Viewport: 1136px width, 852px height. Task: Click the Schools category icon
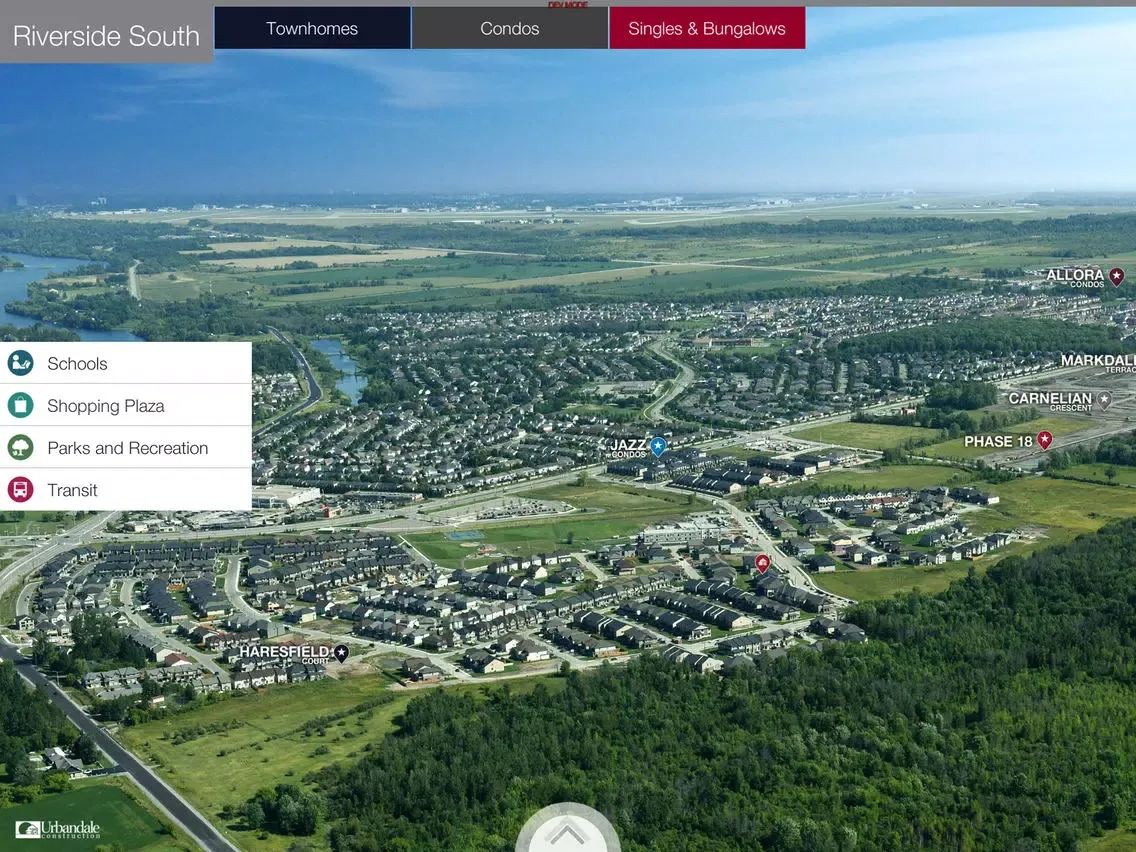(x=20, y=363)
